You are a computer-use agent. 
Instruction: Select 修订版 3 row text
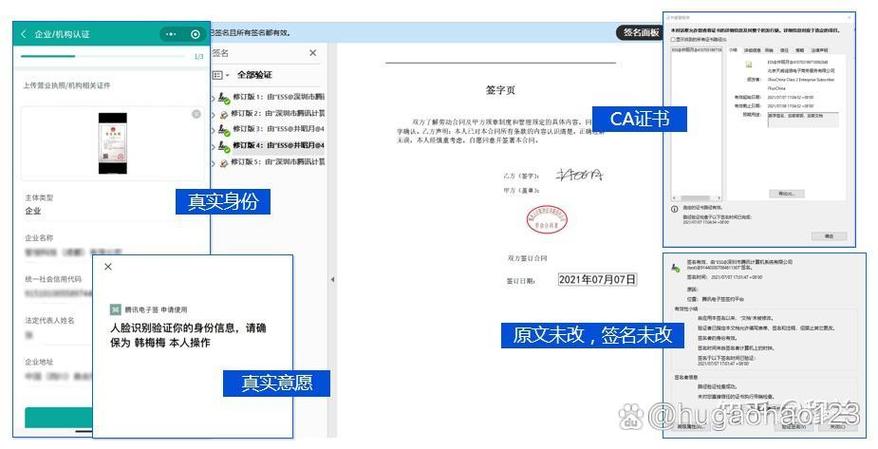pyautogui.click(x=279, y=129)
